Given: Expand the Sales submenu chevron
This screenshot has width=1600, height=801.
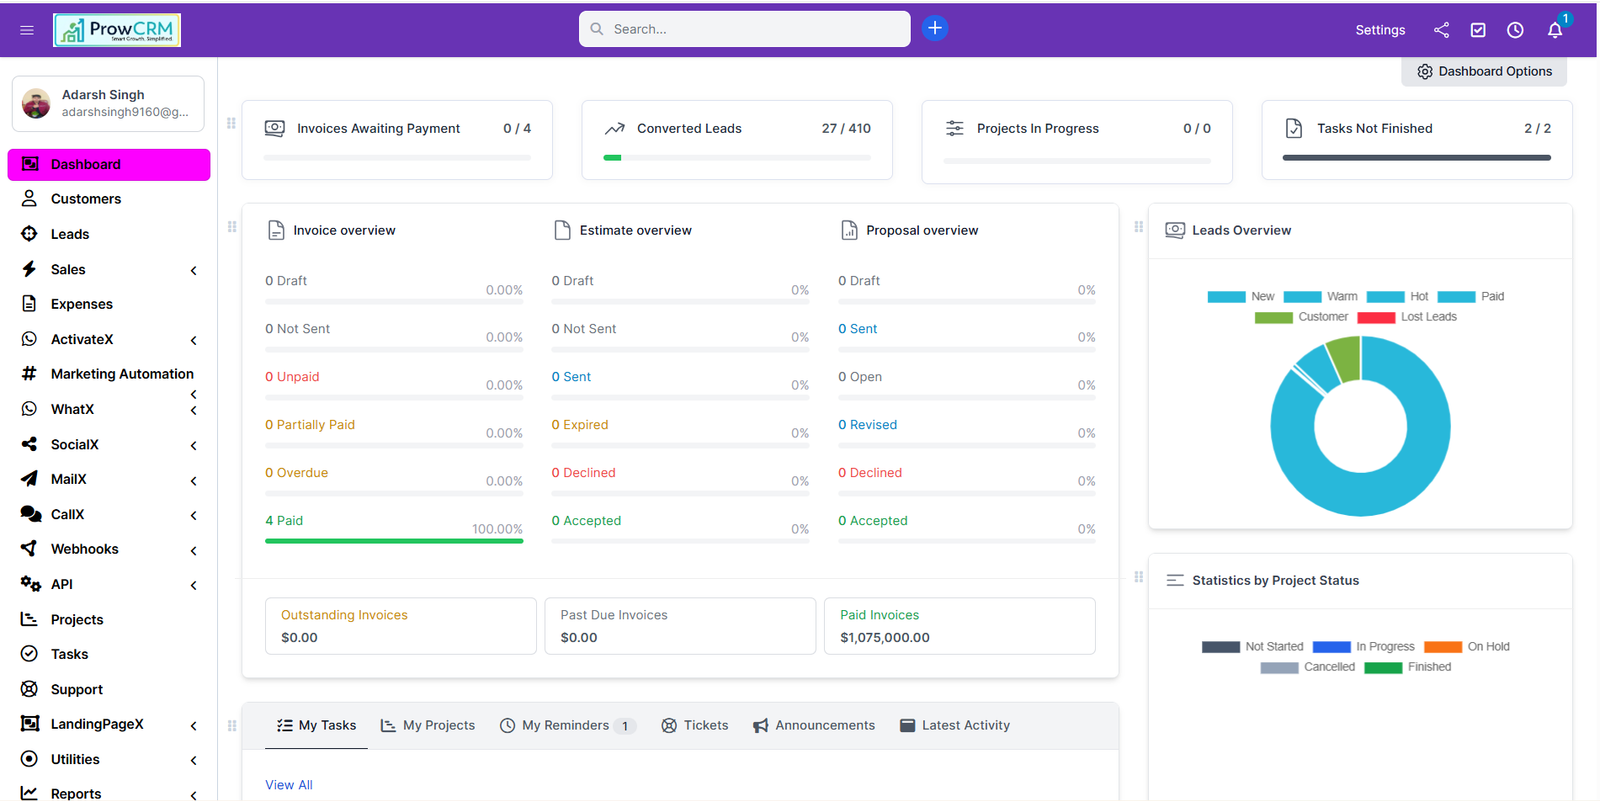Looking at the screenshot, I should click(x=193, y=270).
